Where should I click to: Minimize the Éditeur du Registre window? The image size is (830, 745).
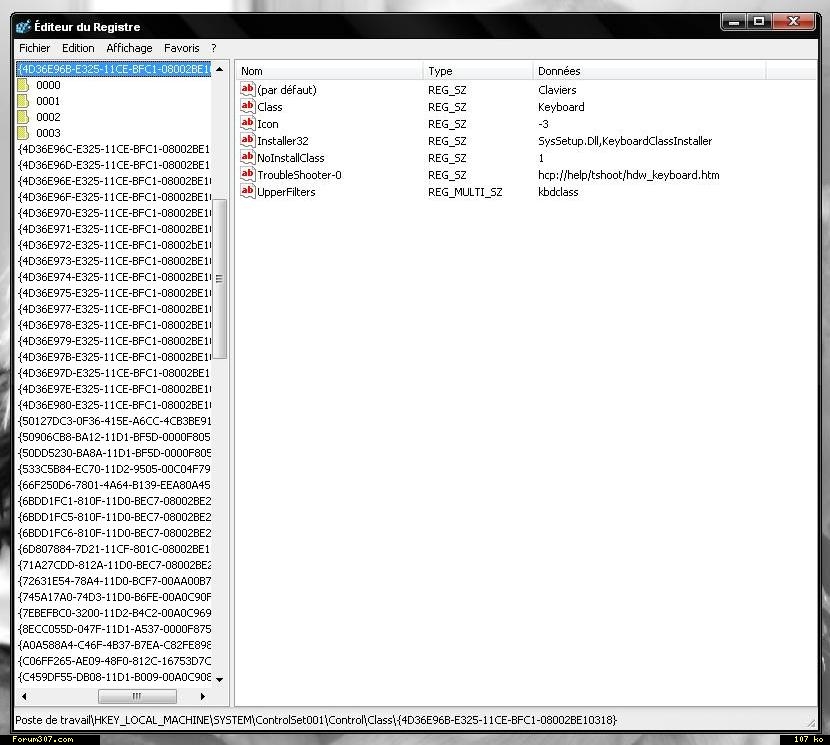[734, 22]
